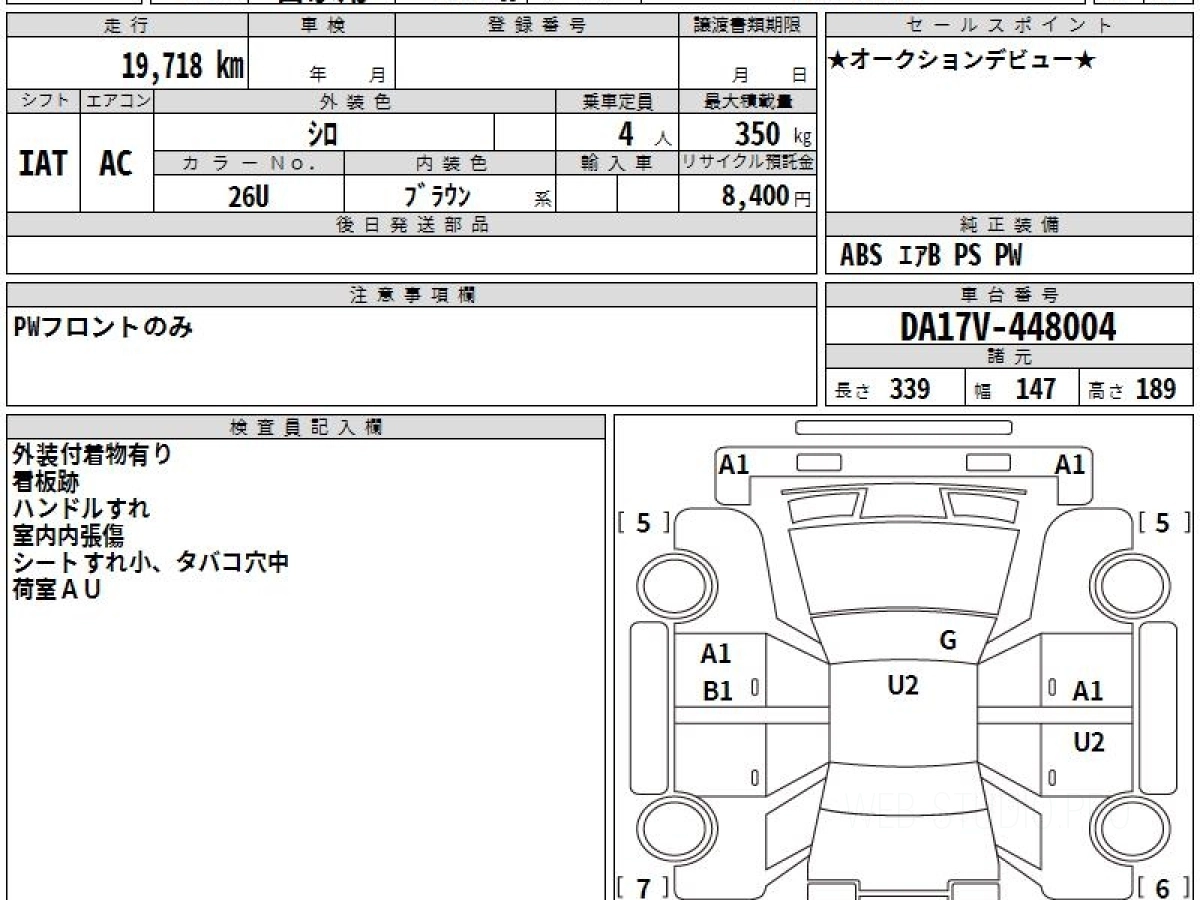Click the note シートすれ小、タバコ穴中
1200x900 pixels.
click(151, 562)
